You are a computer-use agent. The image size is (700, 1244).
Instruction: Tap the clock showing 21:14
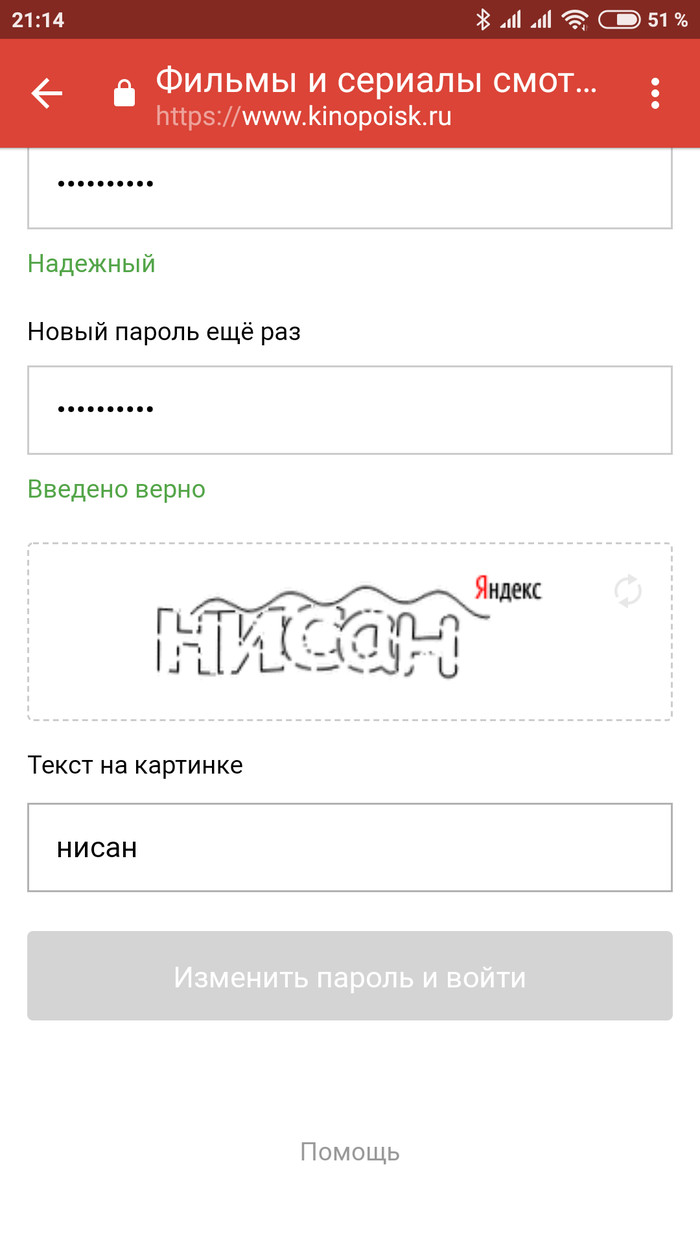[38, 19]
